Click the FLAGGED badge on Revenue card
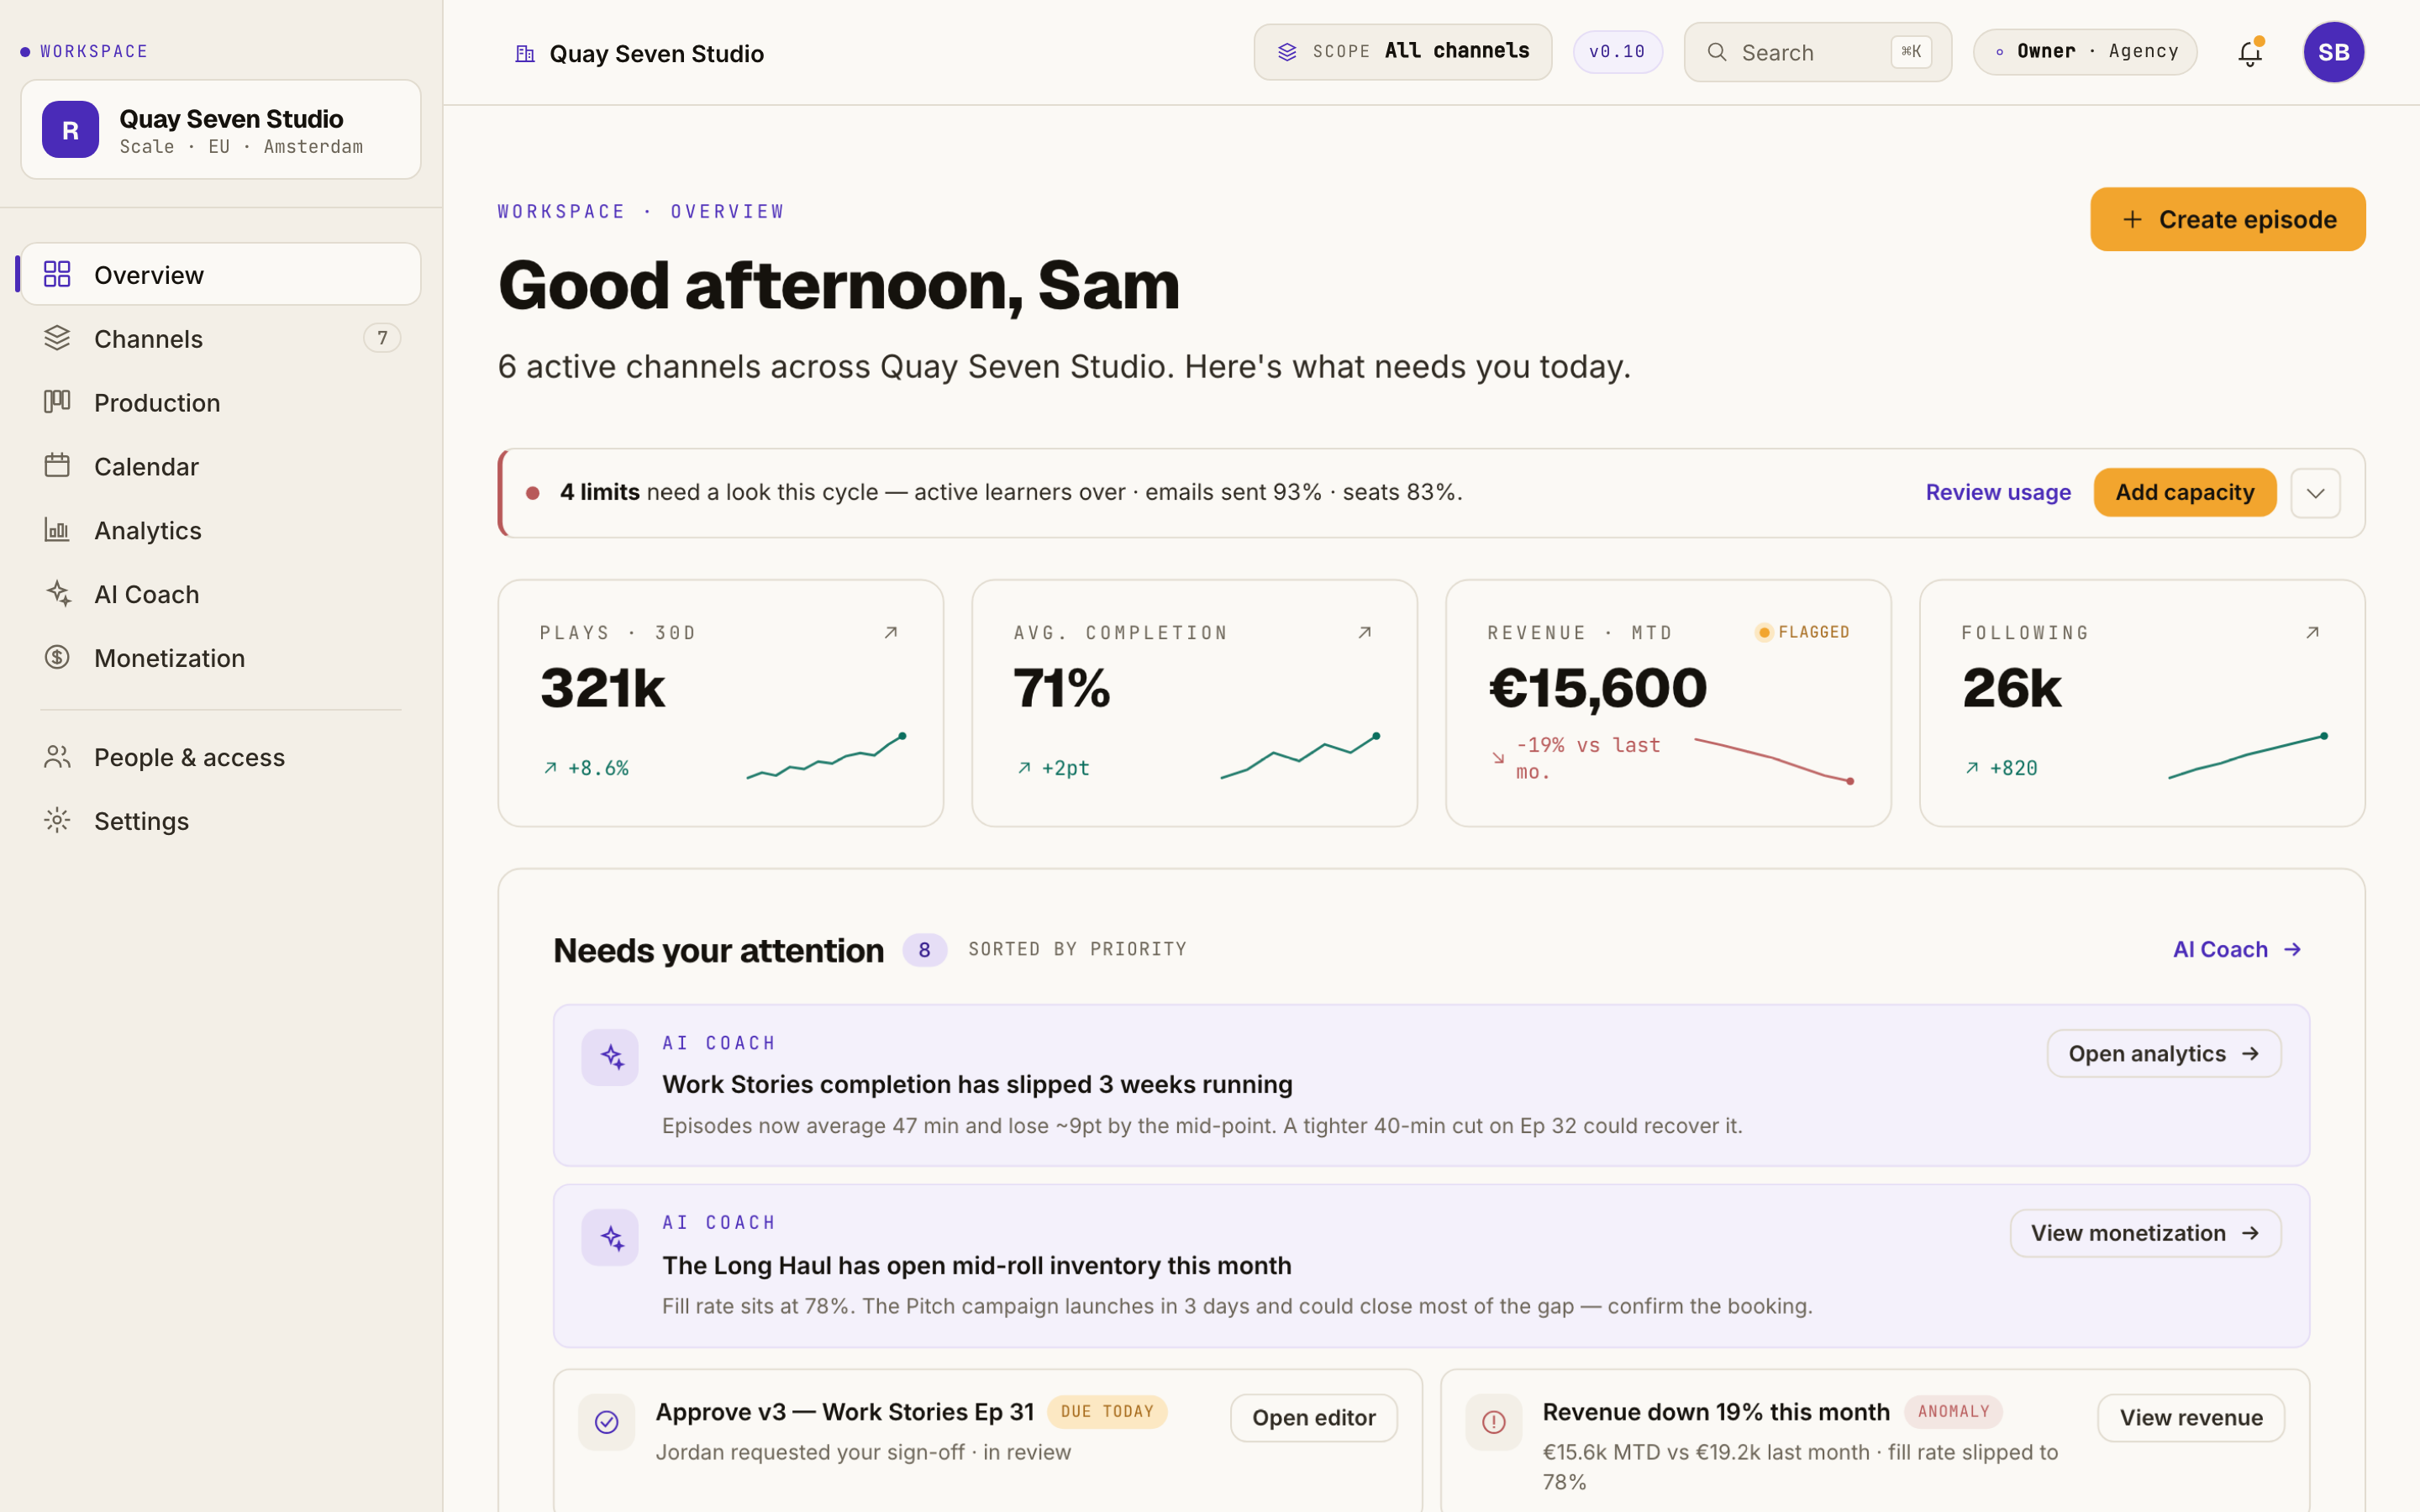The image size is (2420, 1512). click(x=1803, y=632)
